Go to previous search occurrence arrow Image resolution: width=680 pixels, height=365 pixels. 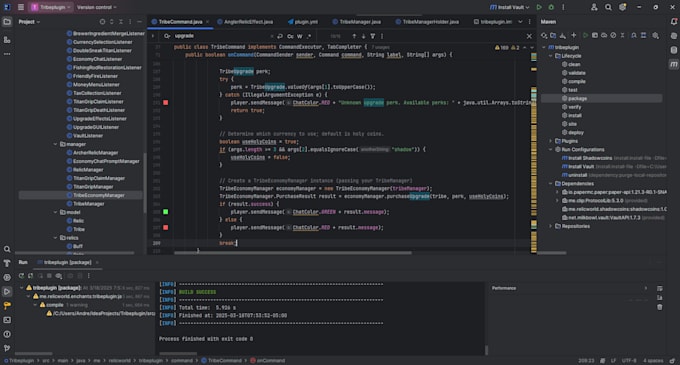354,36
